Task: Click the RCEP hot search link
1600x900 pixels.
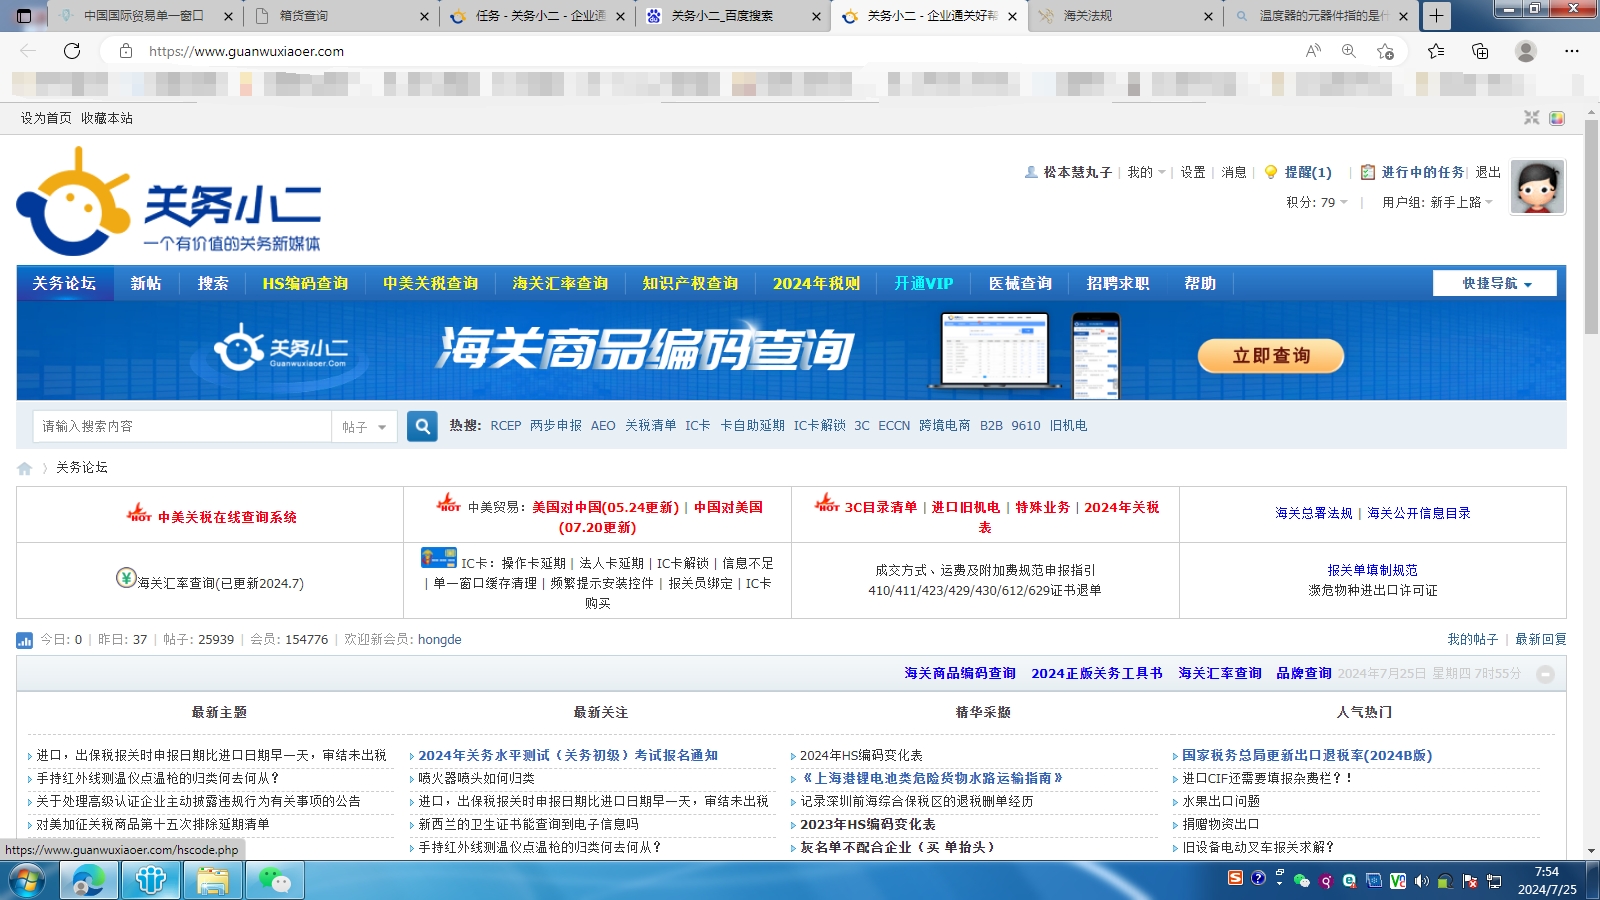Action: 505,426
